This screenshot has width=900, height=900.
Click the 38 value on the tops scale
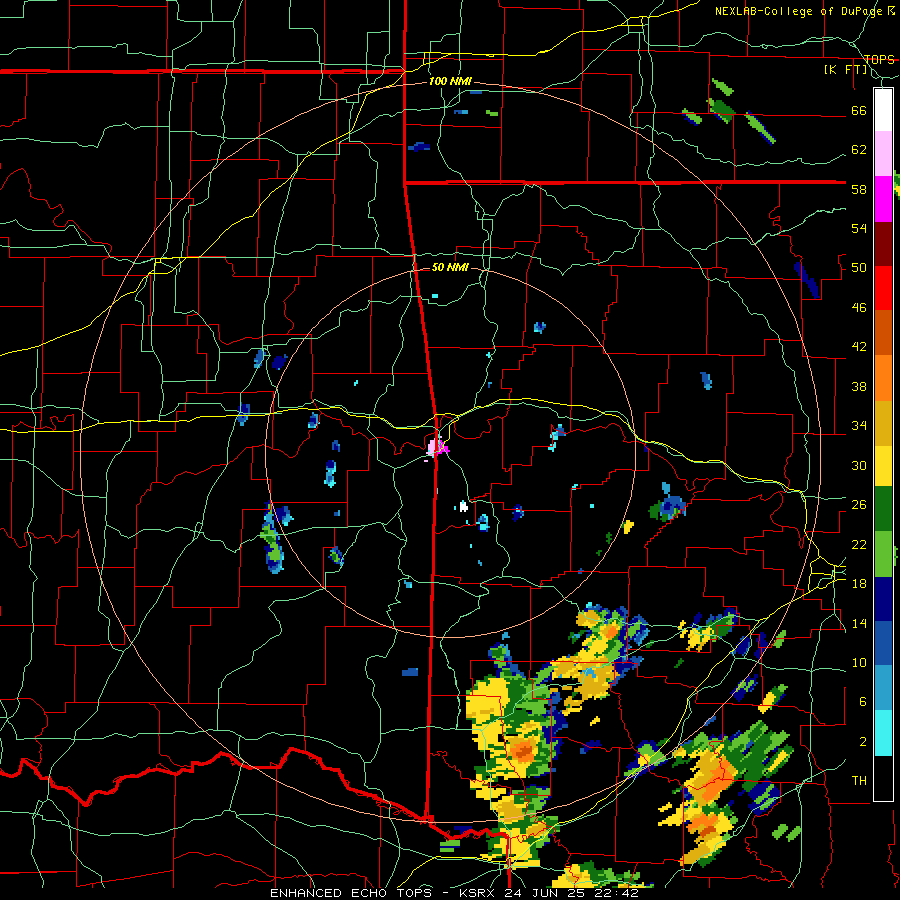pos(859,386)
